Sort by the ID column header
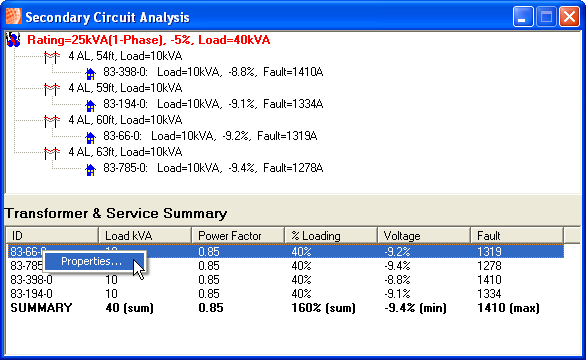This screenshot has height=360, width=586. coord(52,236)
